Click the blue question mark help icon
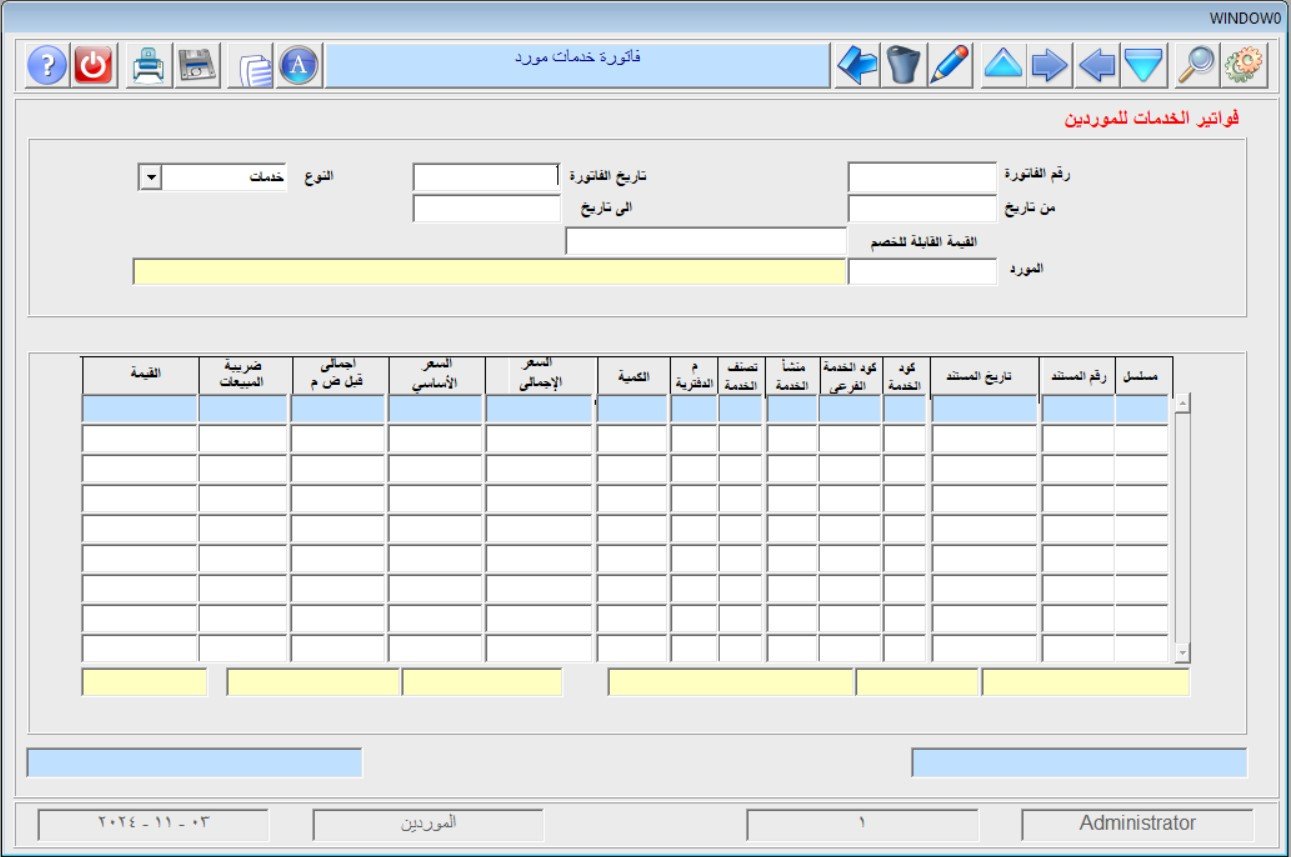Viewport: 1291px width, 857px height. tap(47, 66)
